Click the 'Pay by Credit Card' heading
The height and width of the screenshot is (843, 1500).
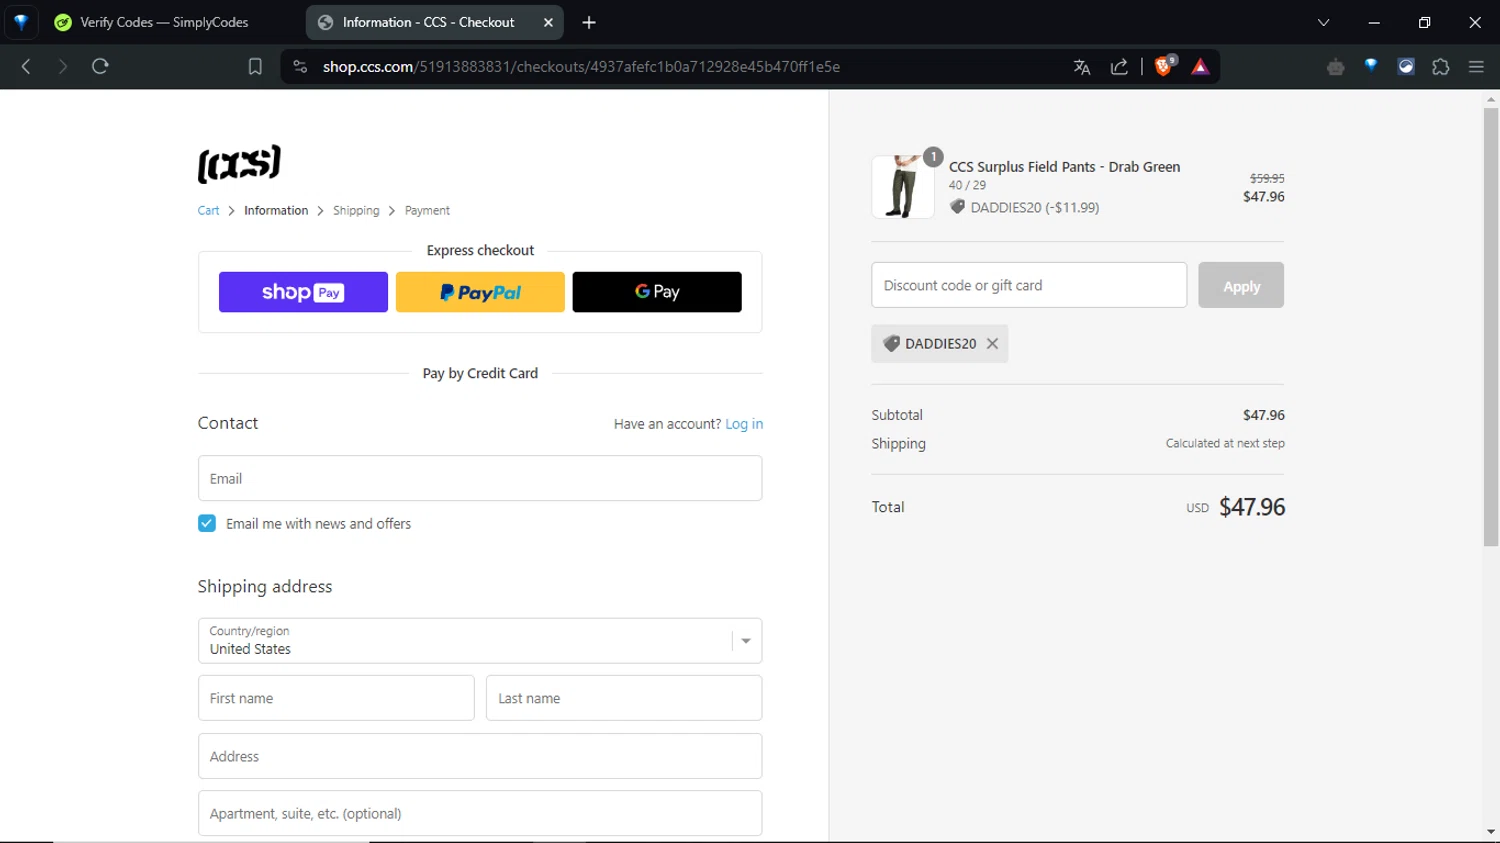(480, 373)
